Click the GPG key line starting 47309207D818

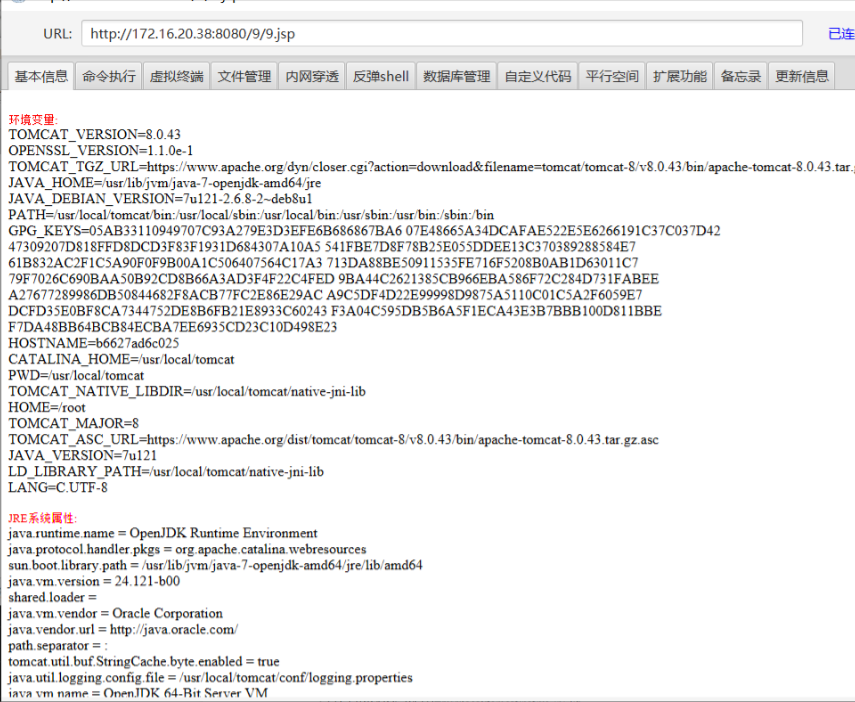click(x=322, y=247)
